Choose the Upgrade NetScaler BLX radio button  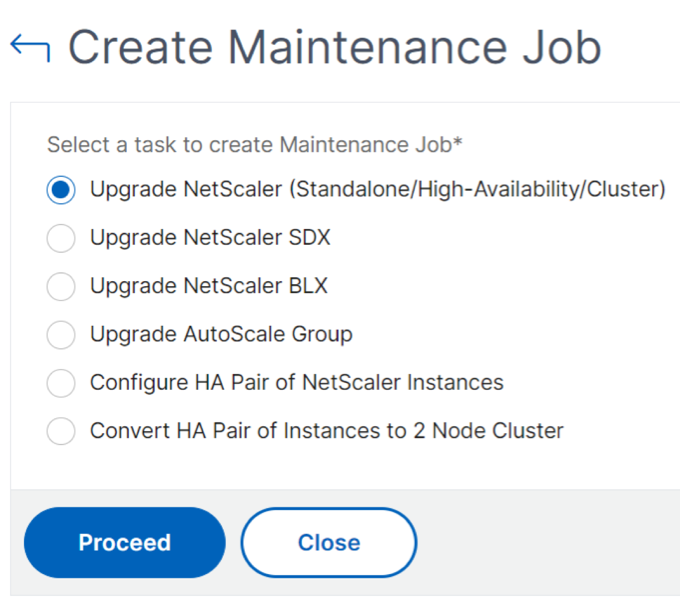61,286
